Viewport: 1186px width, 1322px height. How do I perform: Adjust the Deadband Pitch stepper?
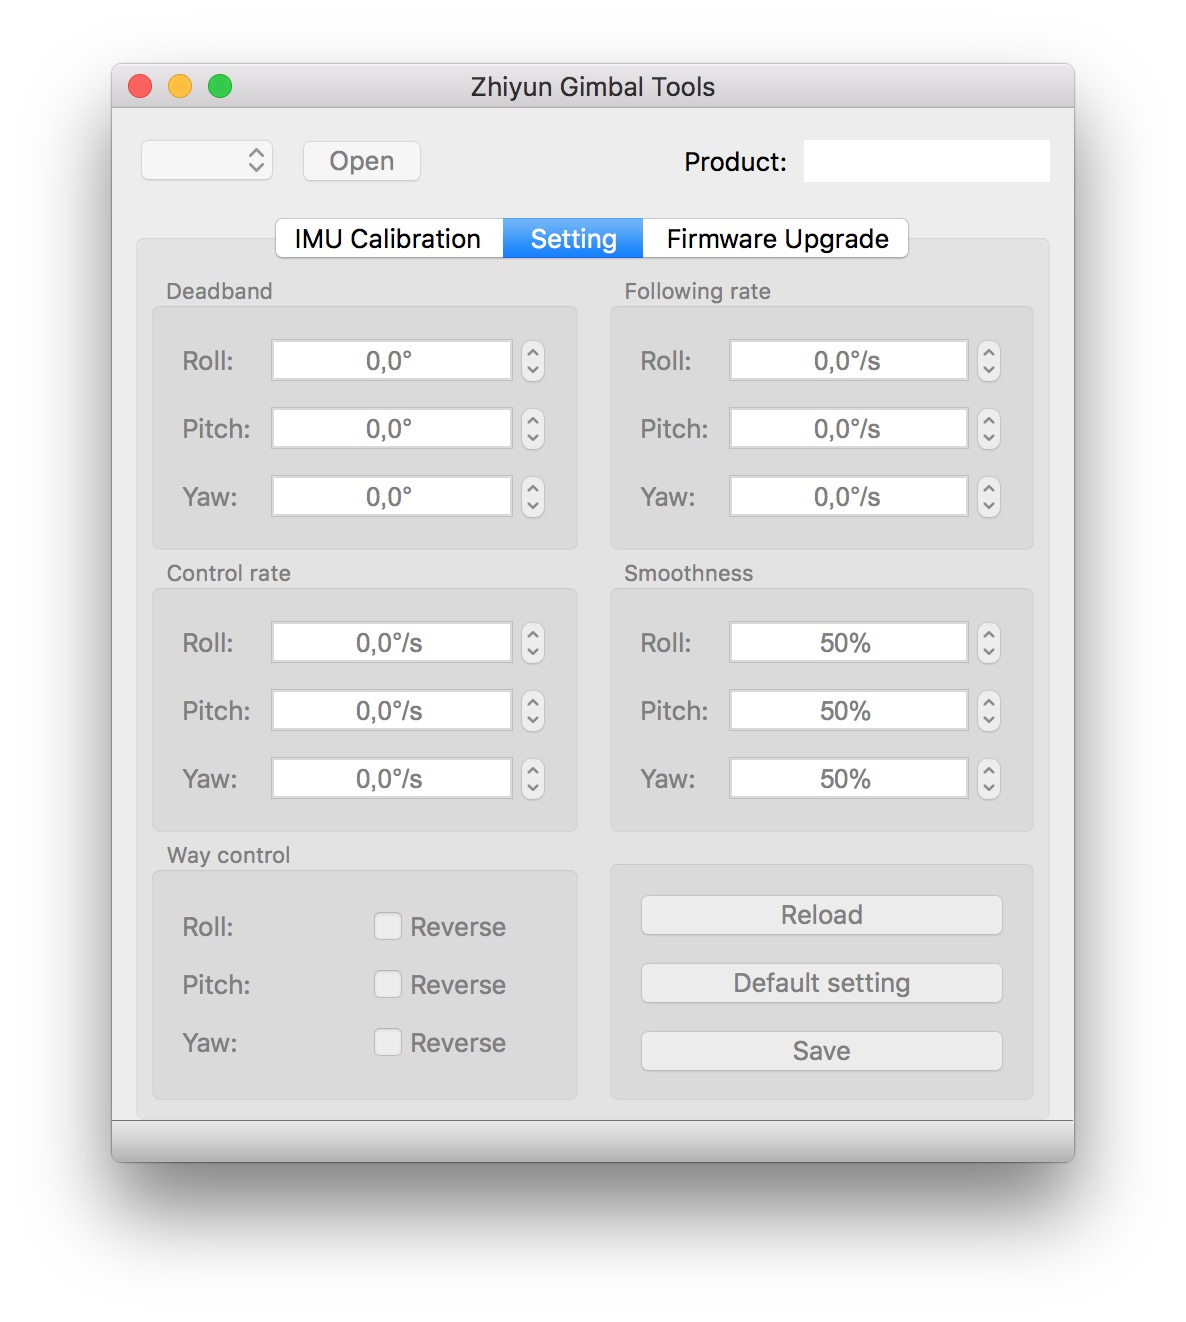tap(533, 429)
